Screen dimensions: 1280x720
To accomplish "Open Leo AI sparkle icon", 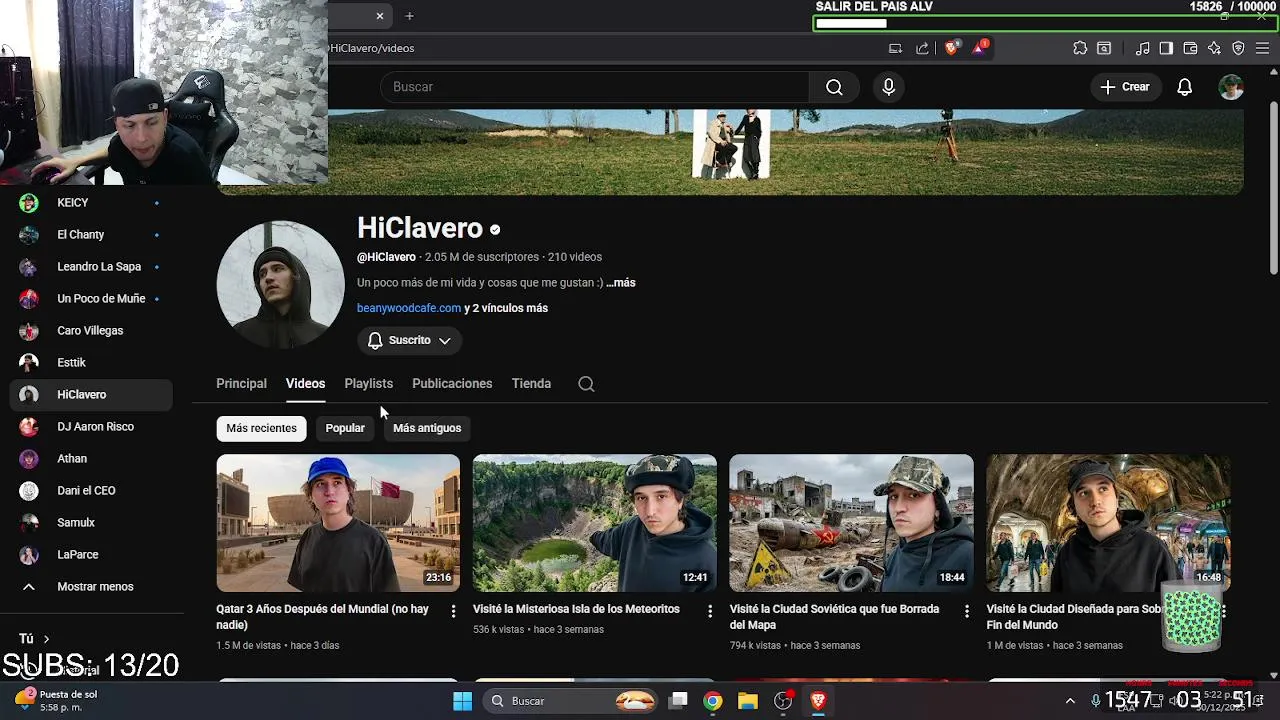I will [x=1214, y=48].
